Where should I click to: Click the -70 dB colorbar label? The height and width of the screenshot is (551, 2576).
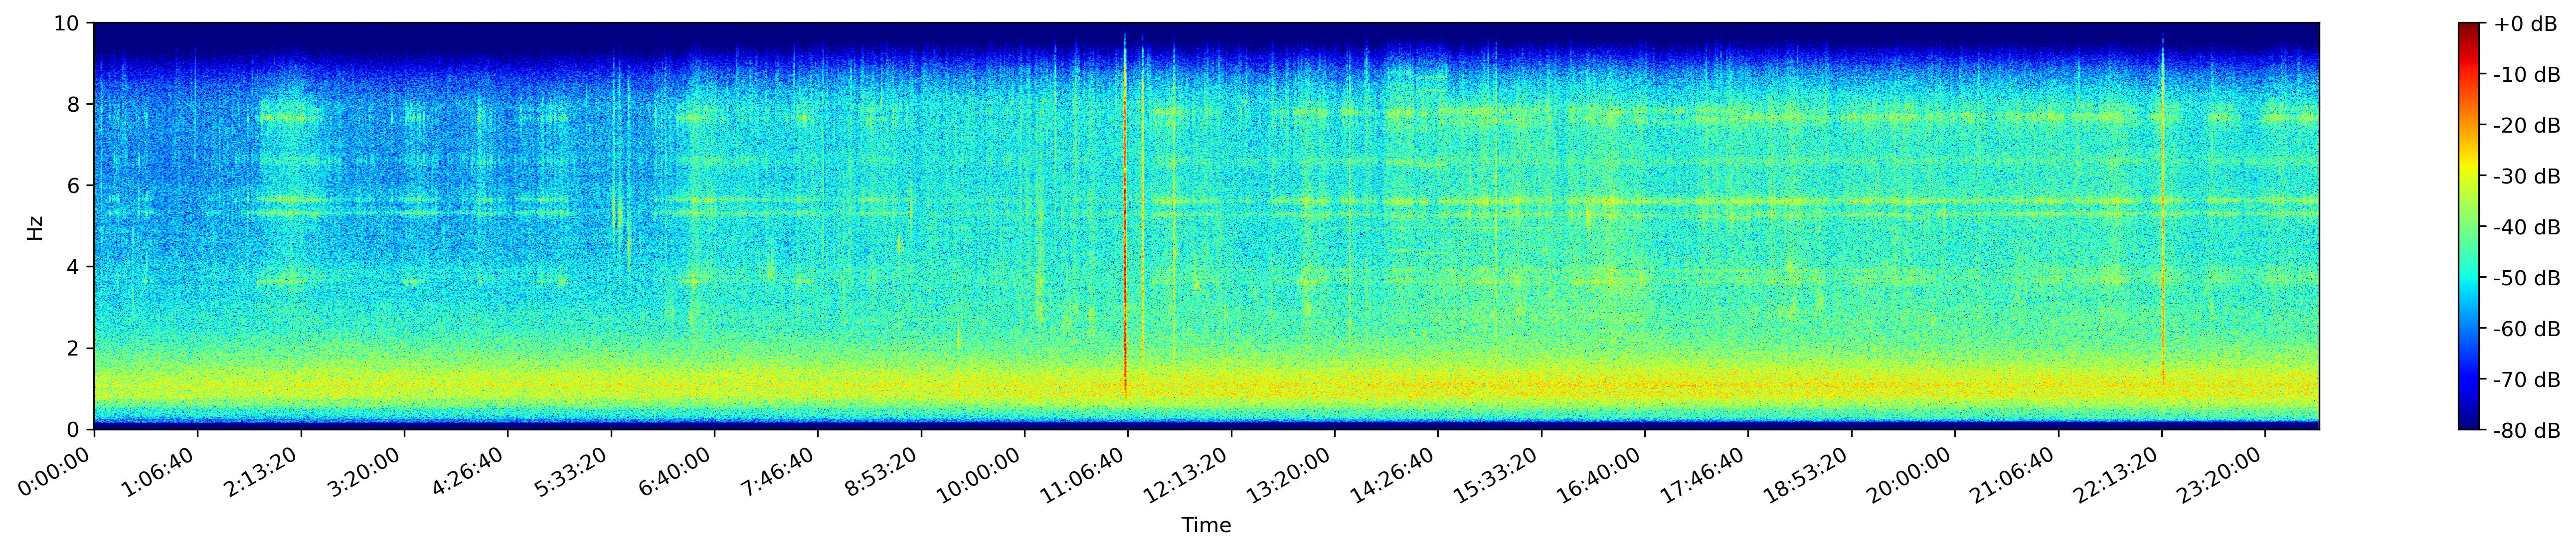click(x=2527, y=380)
